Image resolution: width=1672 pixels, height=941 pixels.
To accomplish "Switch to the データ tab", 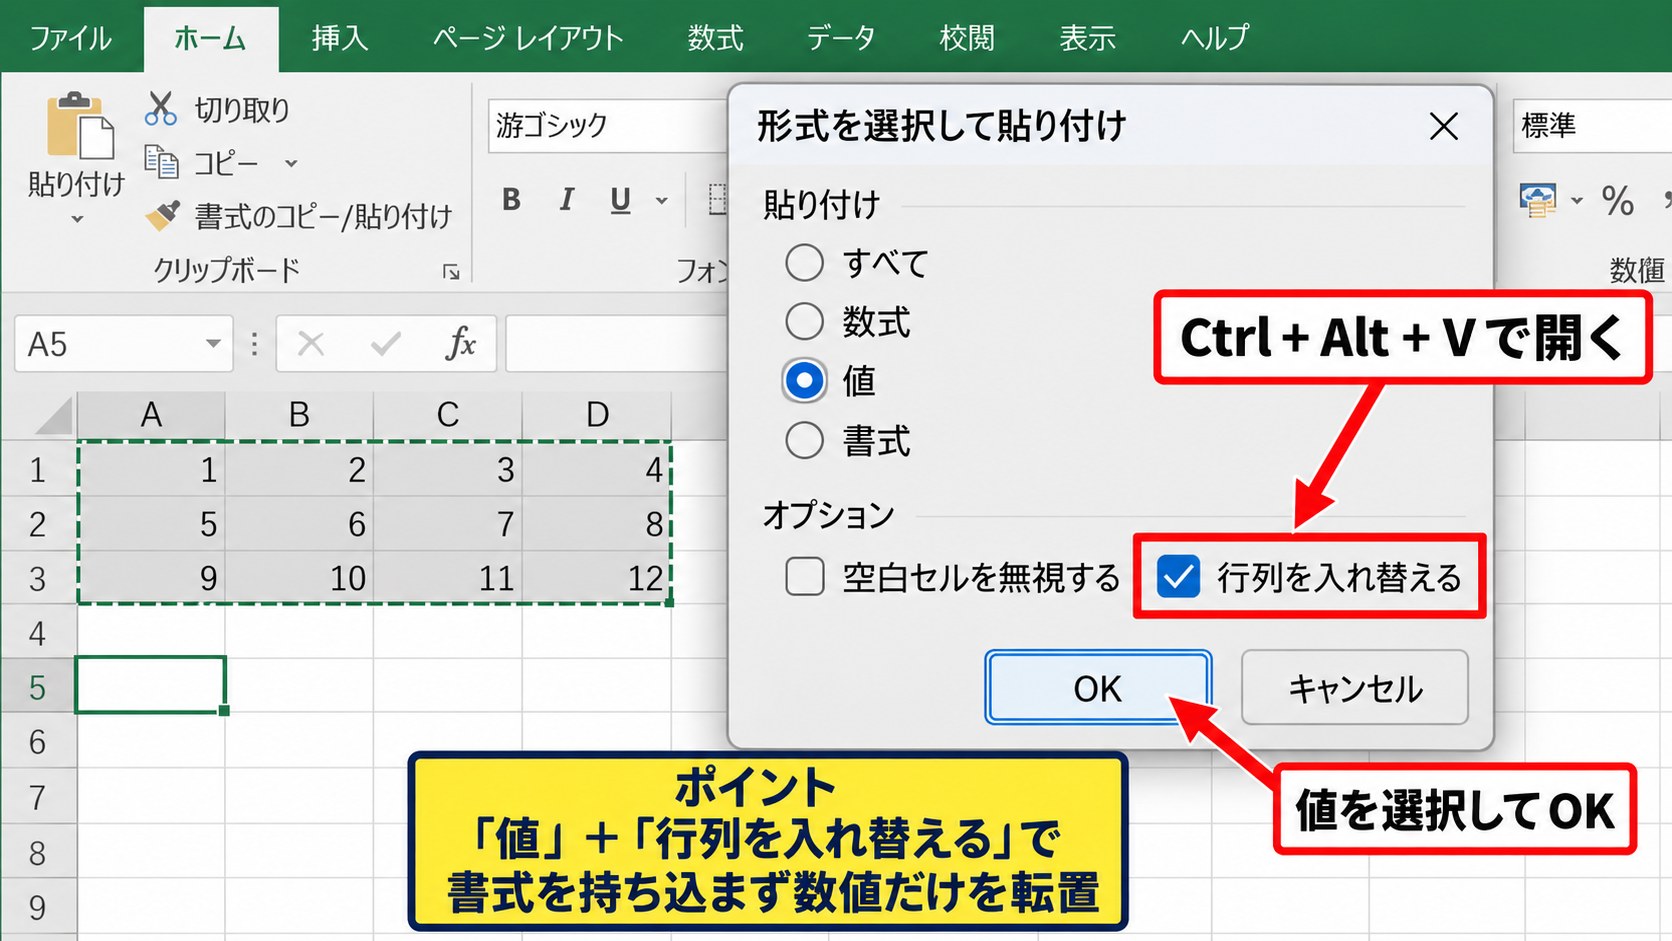I will tap(841, 38).
